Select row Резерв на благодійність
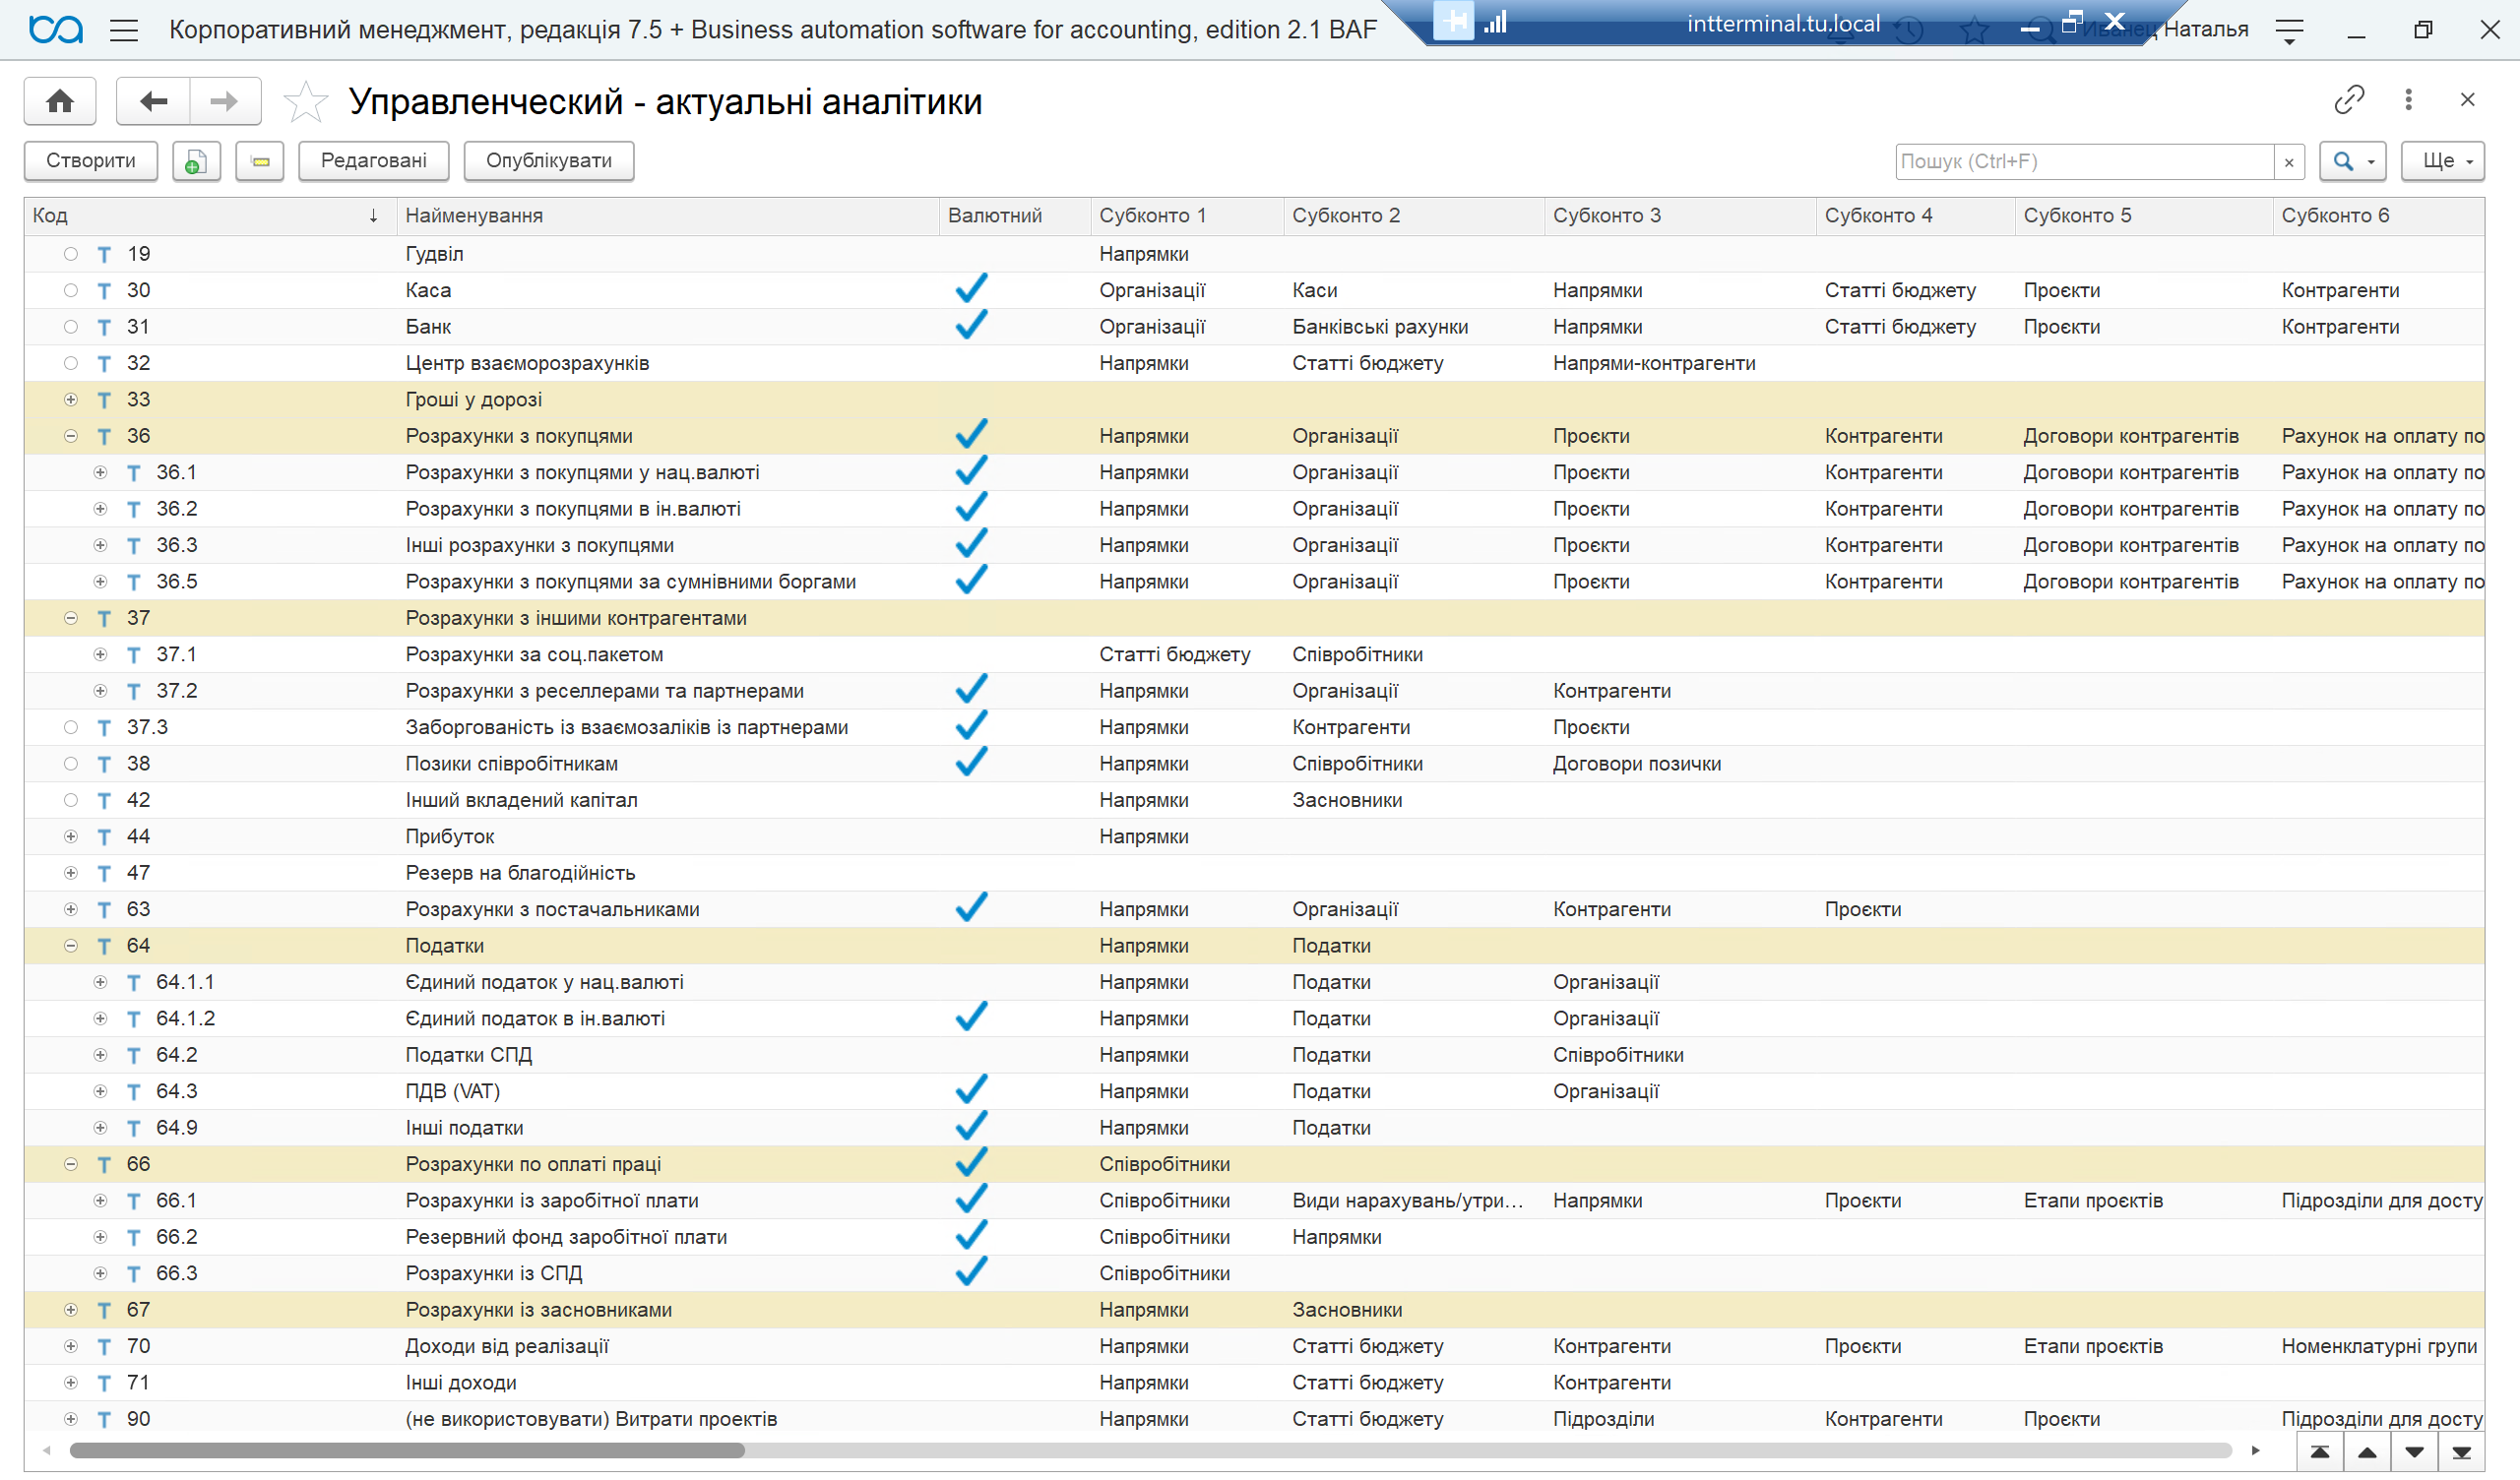This screenshot has height=1480, width=2520. [x=1254, y=873]
